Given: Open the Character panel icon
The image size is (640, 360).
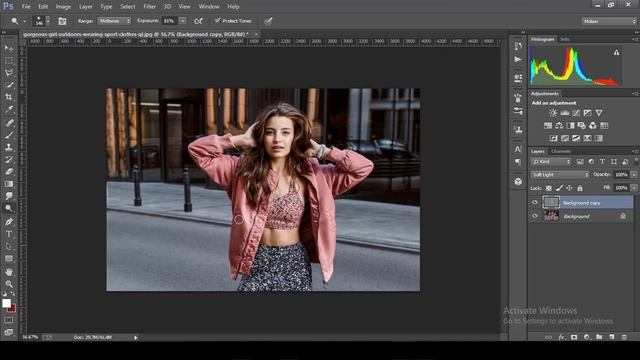Looking at the screenshot, I should point(518,149).
